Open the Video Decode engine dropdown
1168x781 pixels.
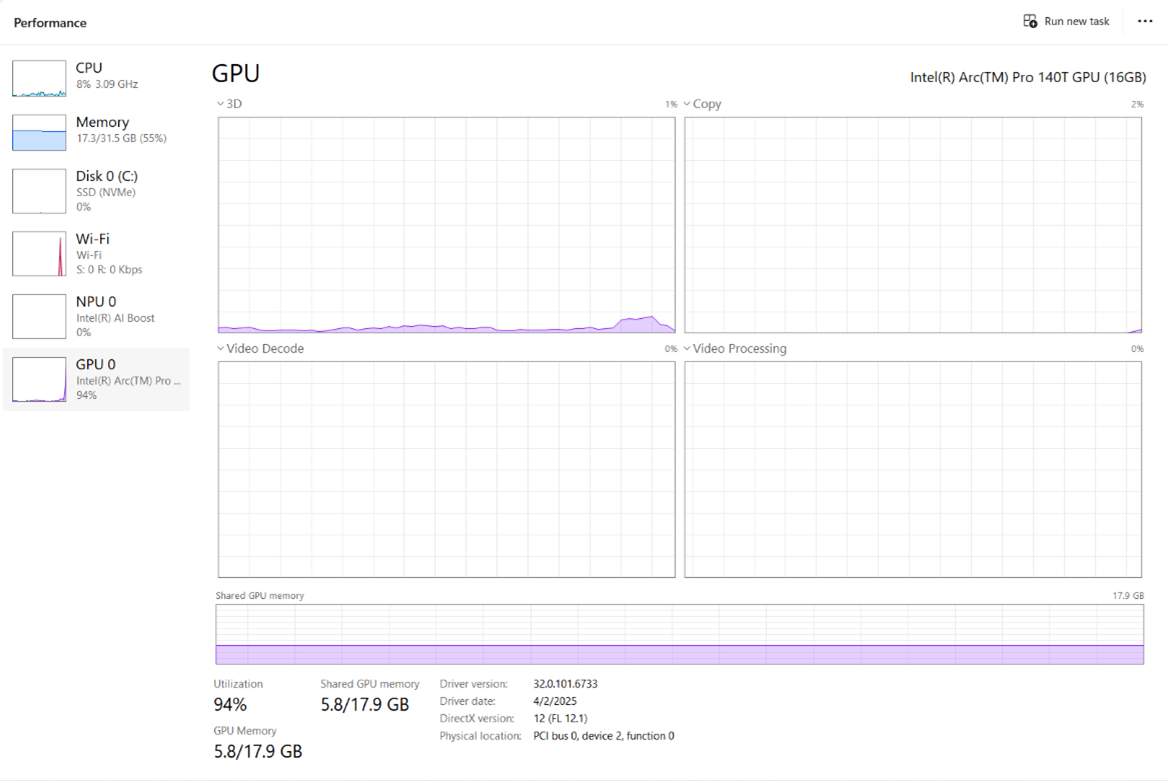pos(221,349)
